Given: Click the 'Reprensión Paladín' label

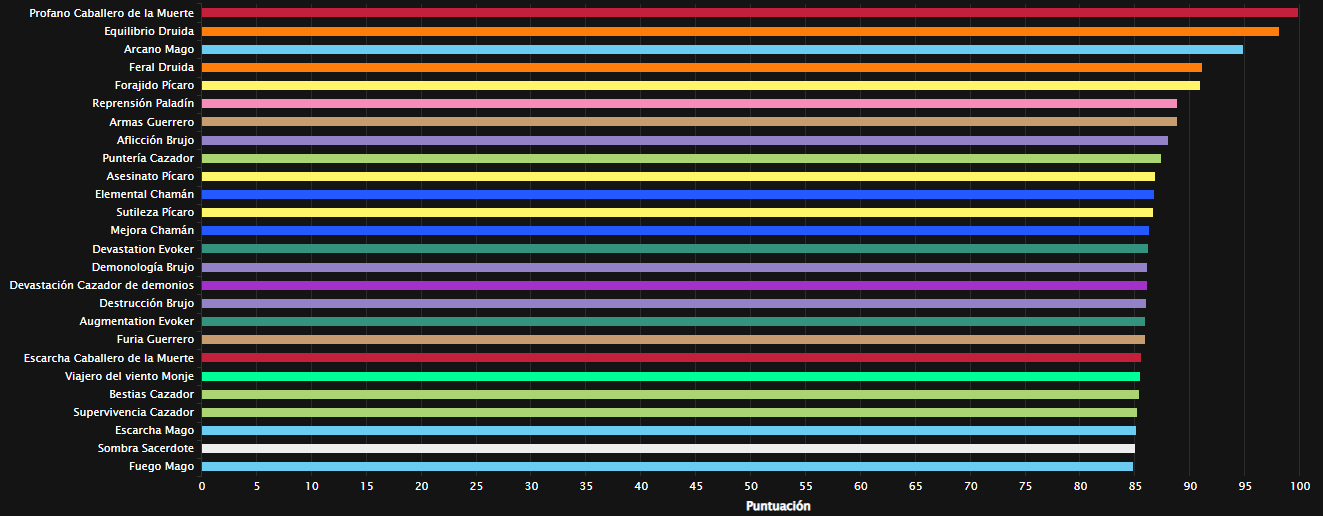Looking at the screenshot, I should (x=143, y=103).
